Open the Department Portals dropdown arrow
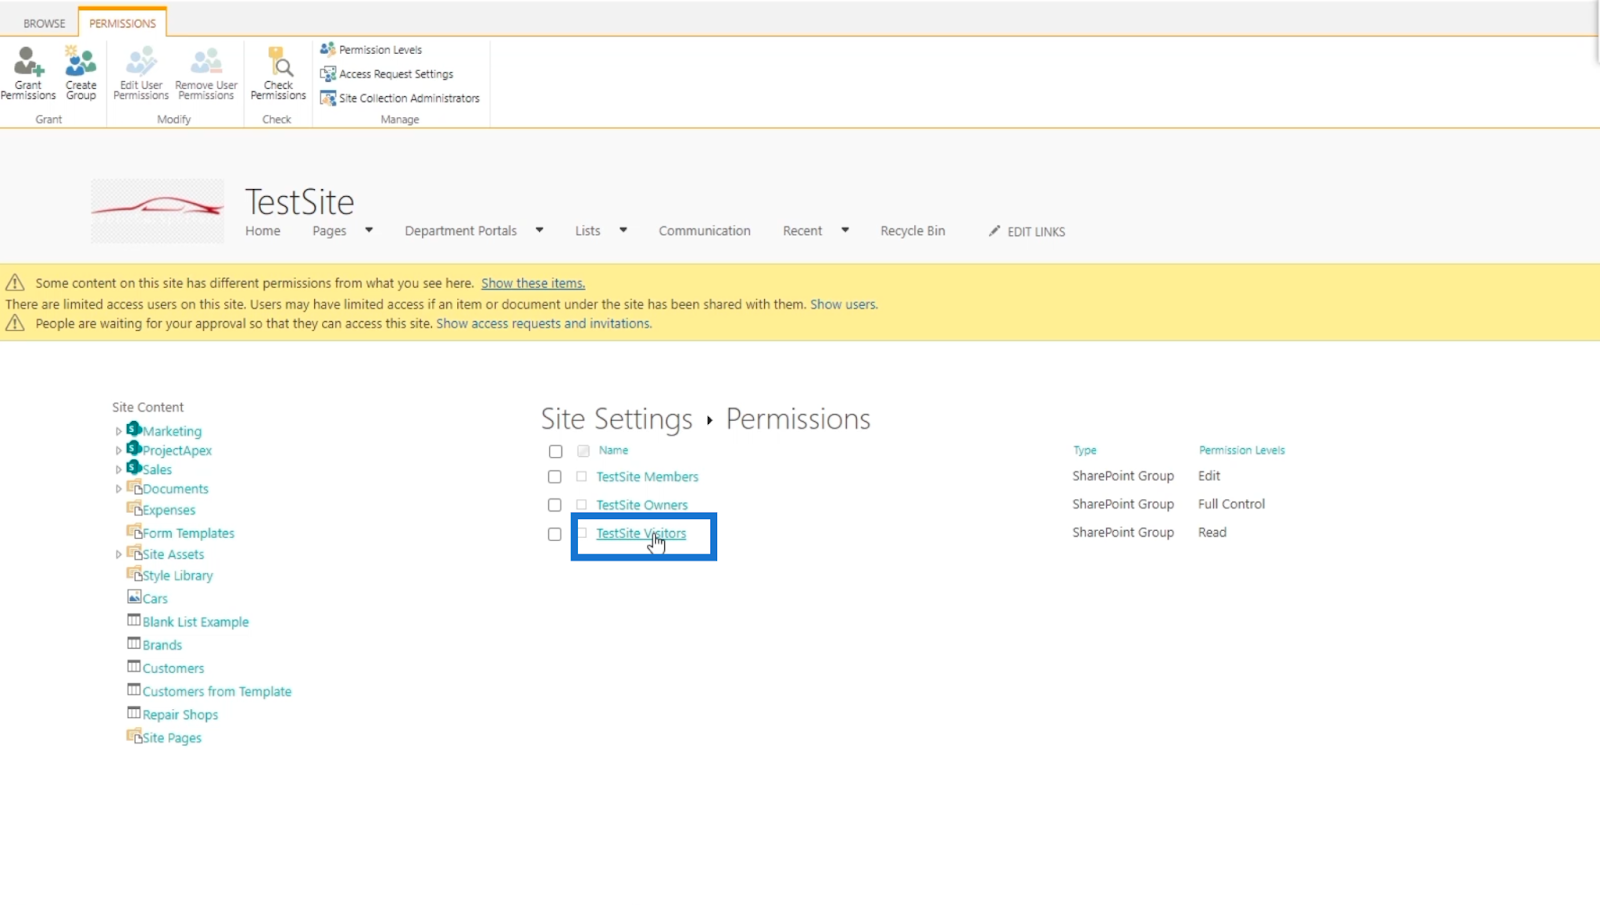The height and width of the screenshot is (905, 1600). coord(539,230)
